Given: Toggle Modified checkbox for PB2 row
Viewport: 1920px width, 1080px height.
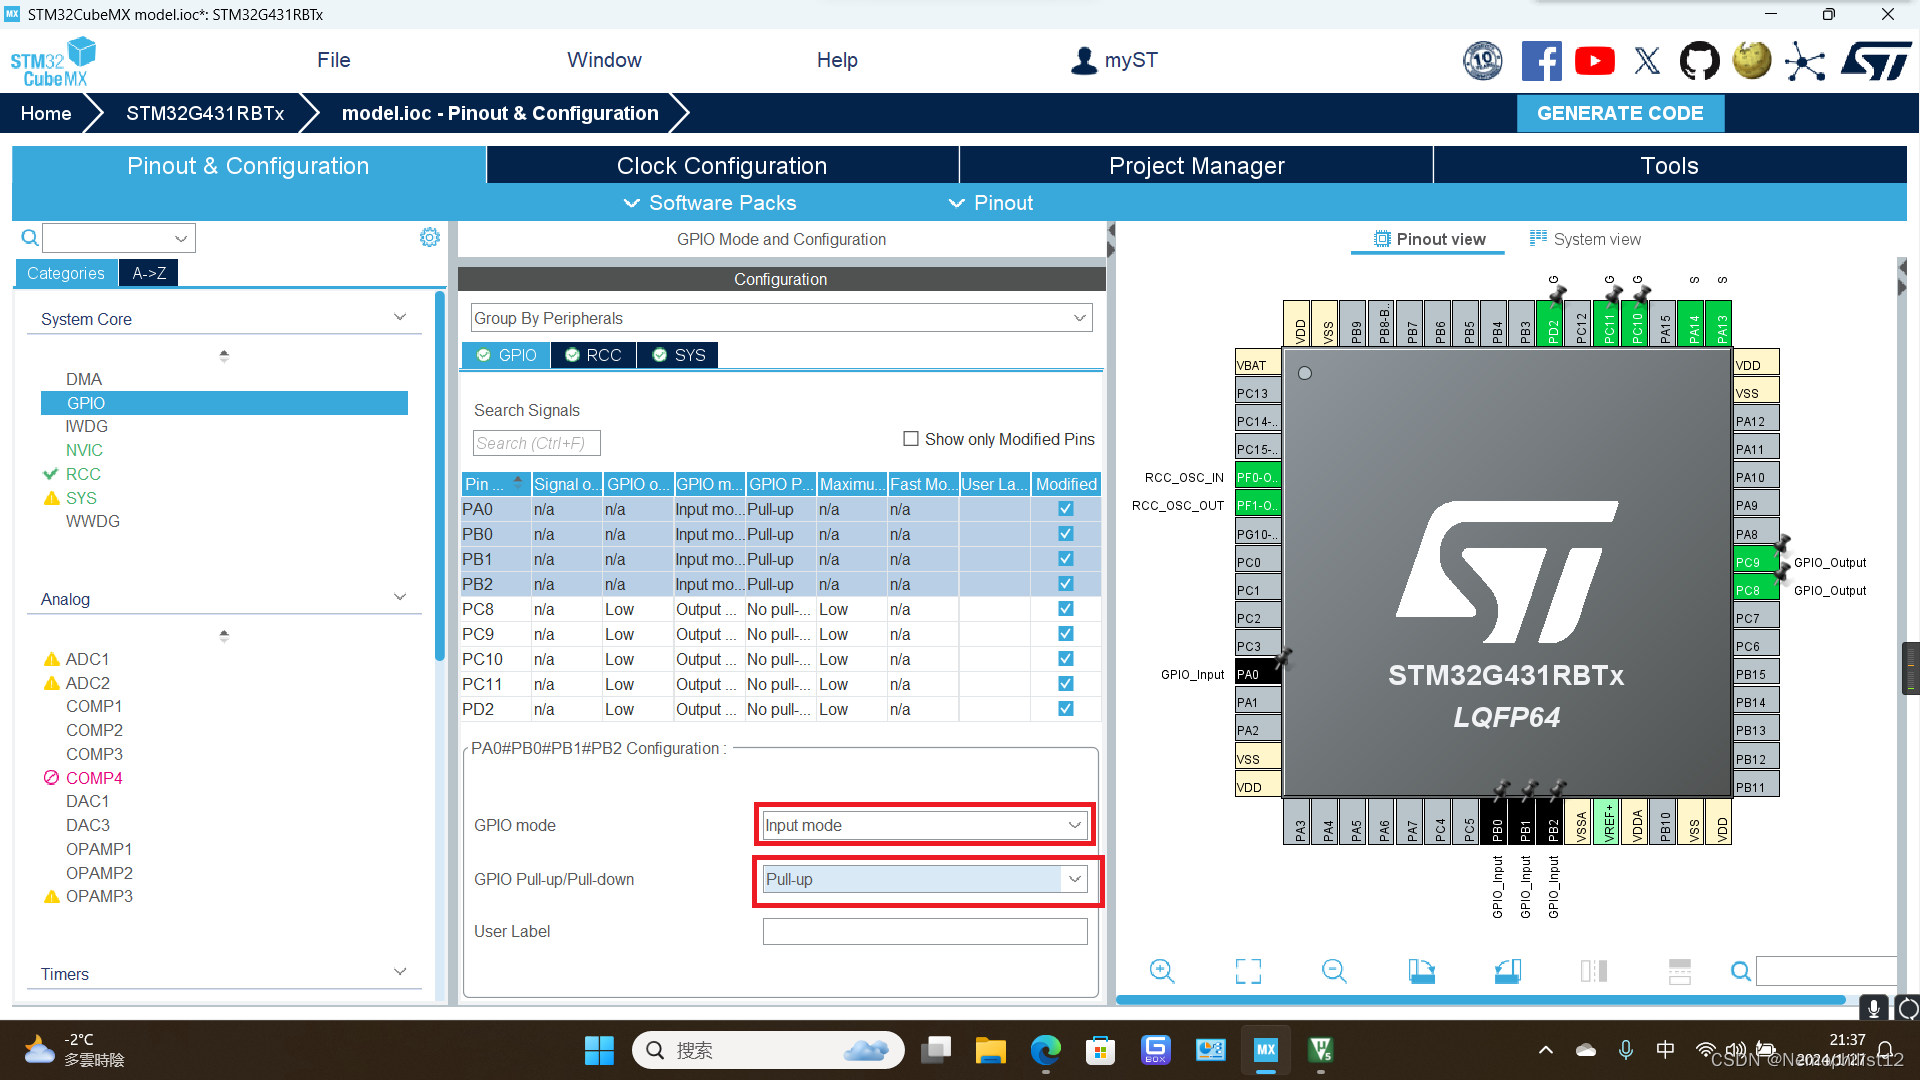Looking at the screenshot, I should pyautogui.click(x=1066, y=584).
